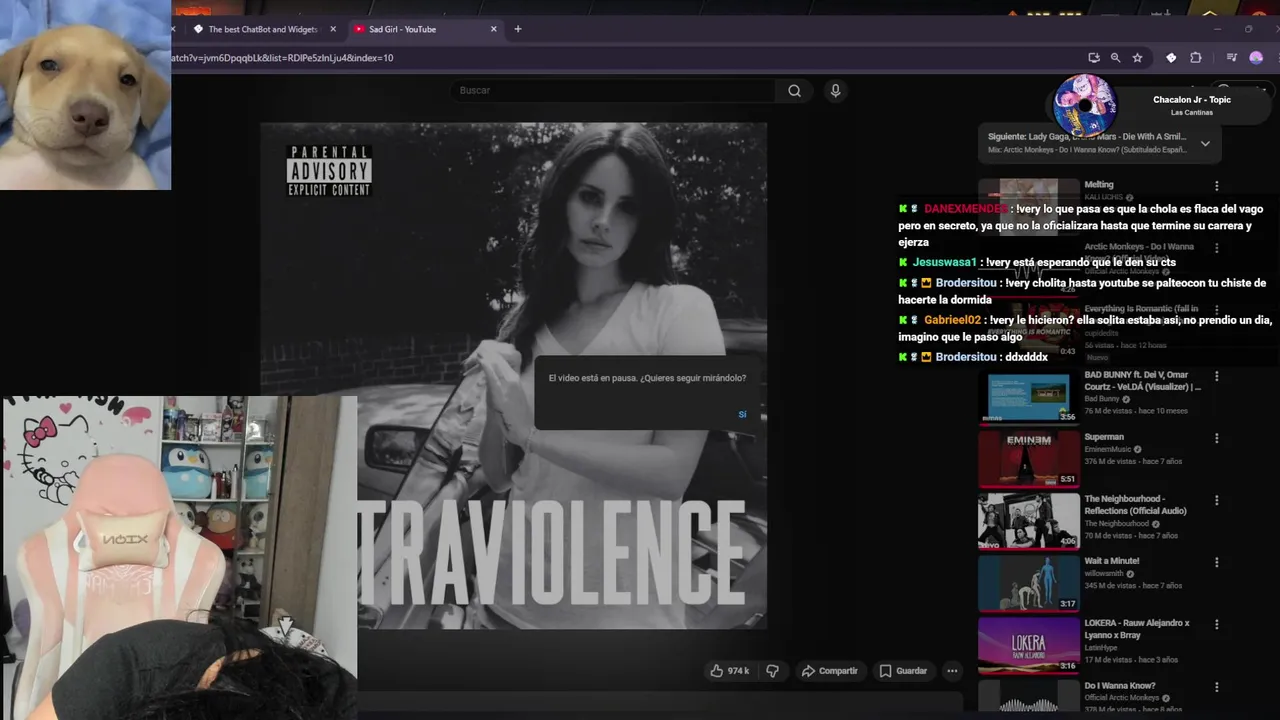This screenshot has height=720, width=1280.
Task: Open options menu for LOKERA video
Action: coord(1216,624)
